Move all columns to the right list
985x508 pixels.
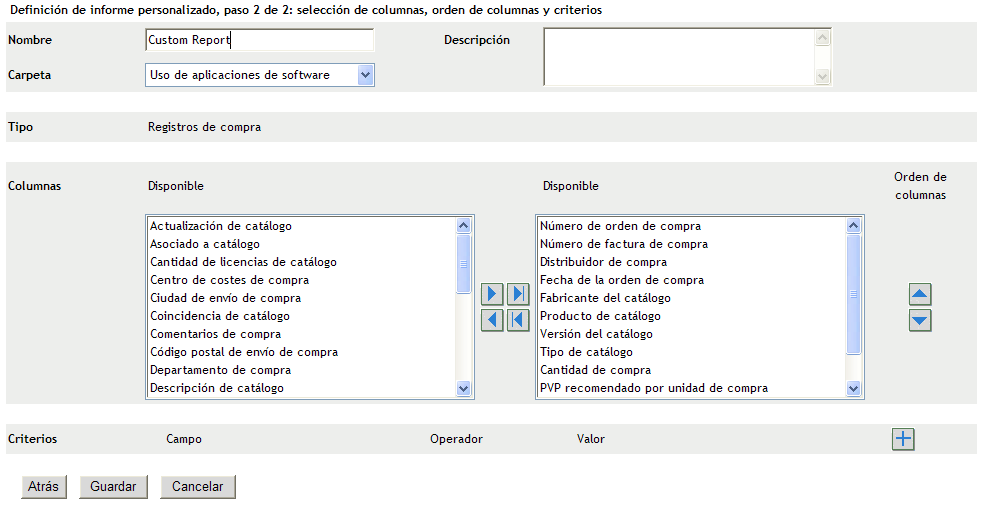click(x=518, y=294)
